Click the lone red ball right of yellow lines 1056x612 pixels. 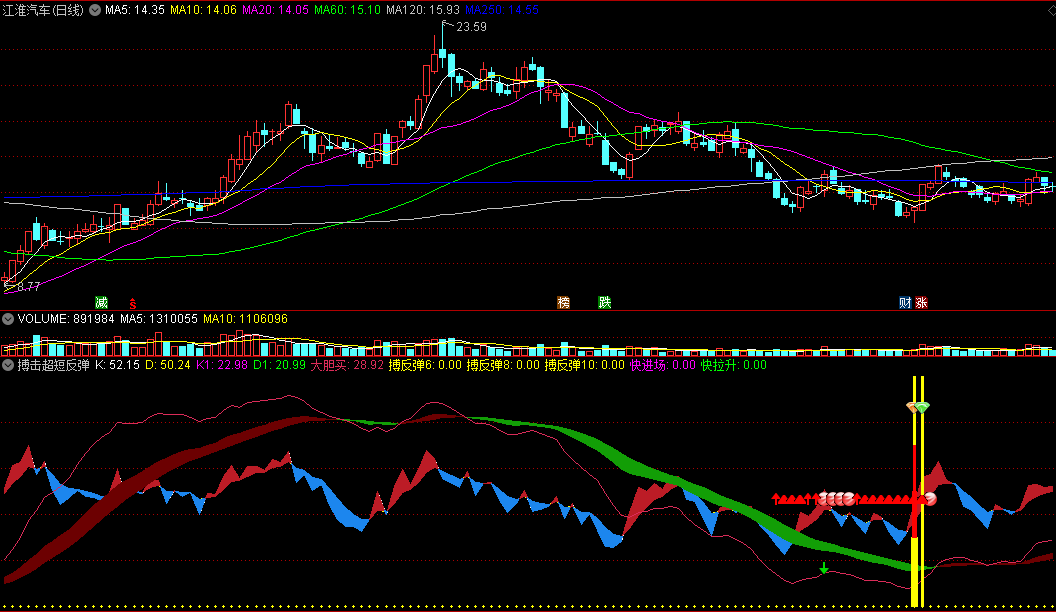coord(930,499)
